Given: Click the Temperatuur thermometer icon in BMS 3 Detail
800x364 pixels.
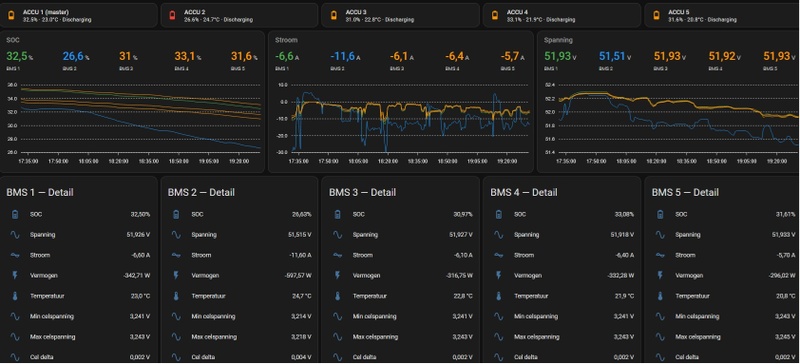Looking at the screenshot, I should point(337,296).
